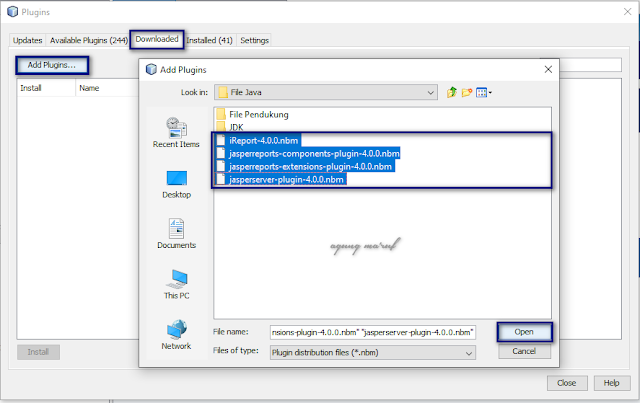Click the search field in the Plugins window
Image resolution: width=640 pixels, height=403 pixels.
pyautogui.click(x=590, y=65)
